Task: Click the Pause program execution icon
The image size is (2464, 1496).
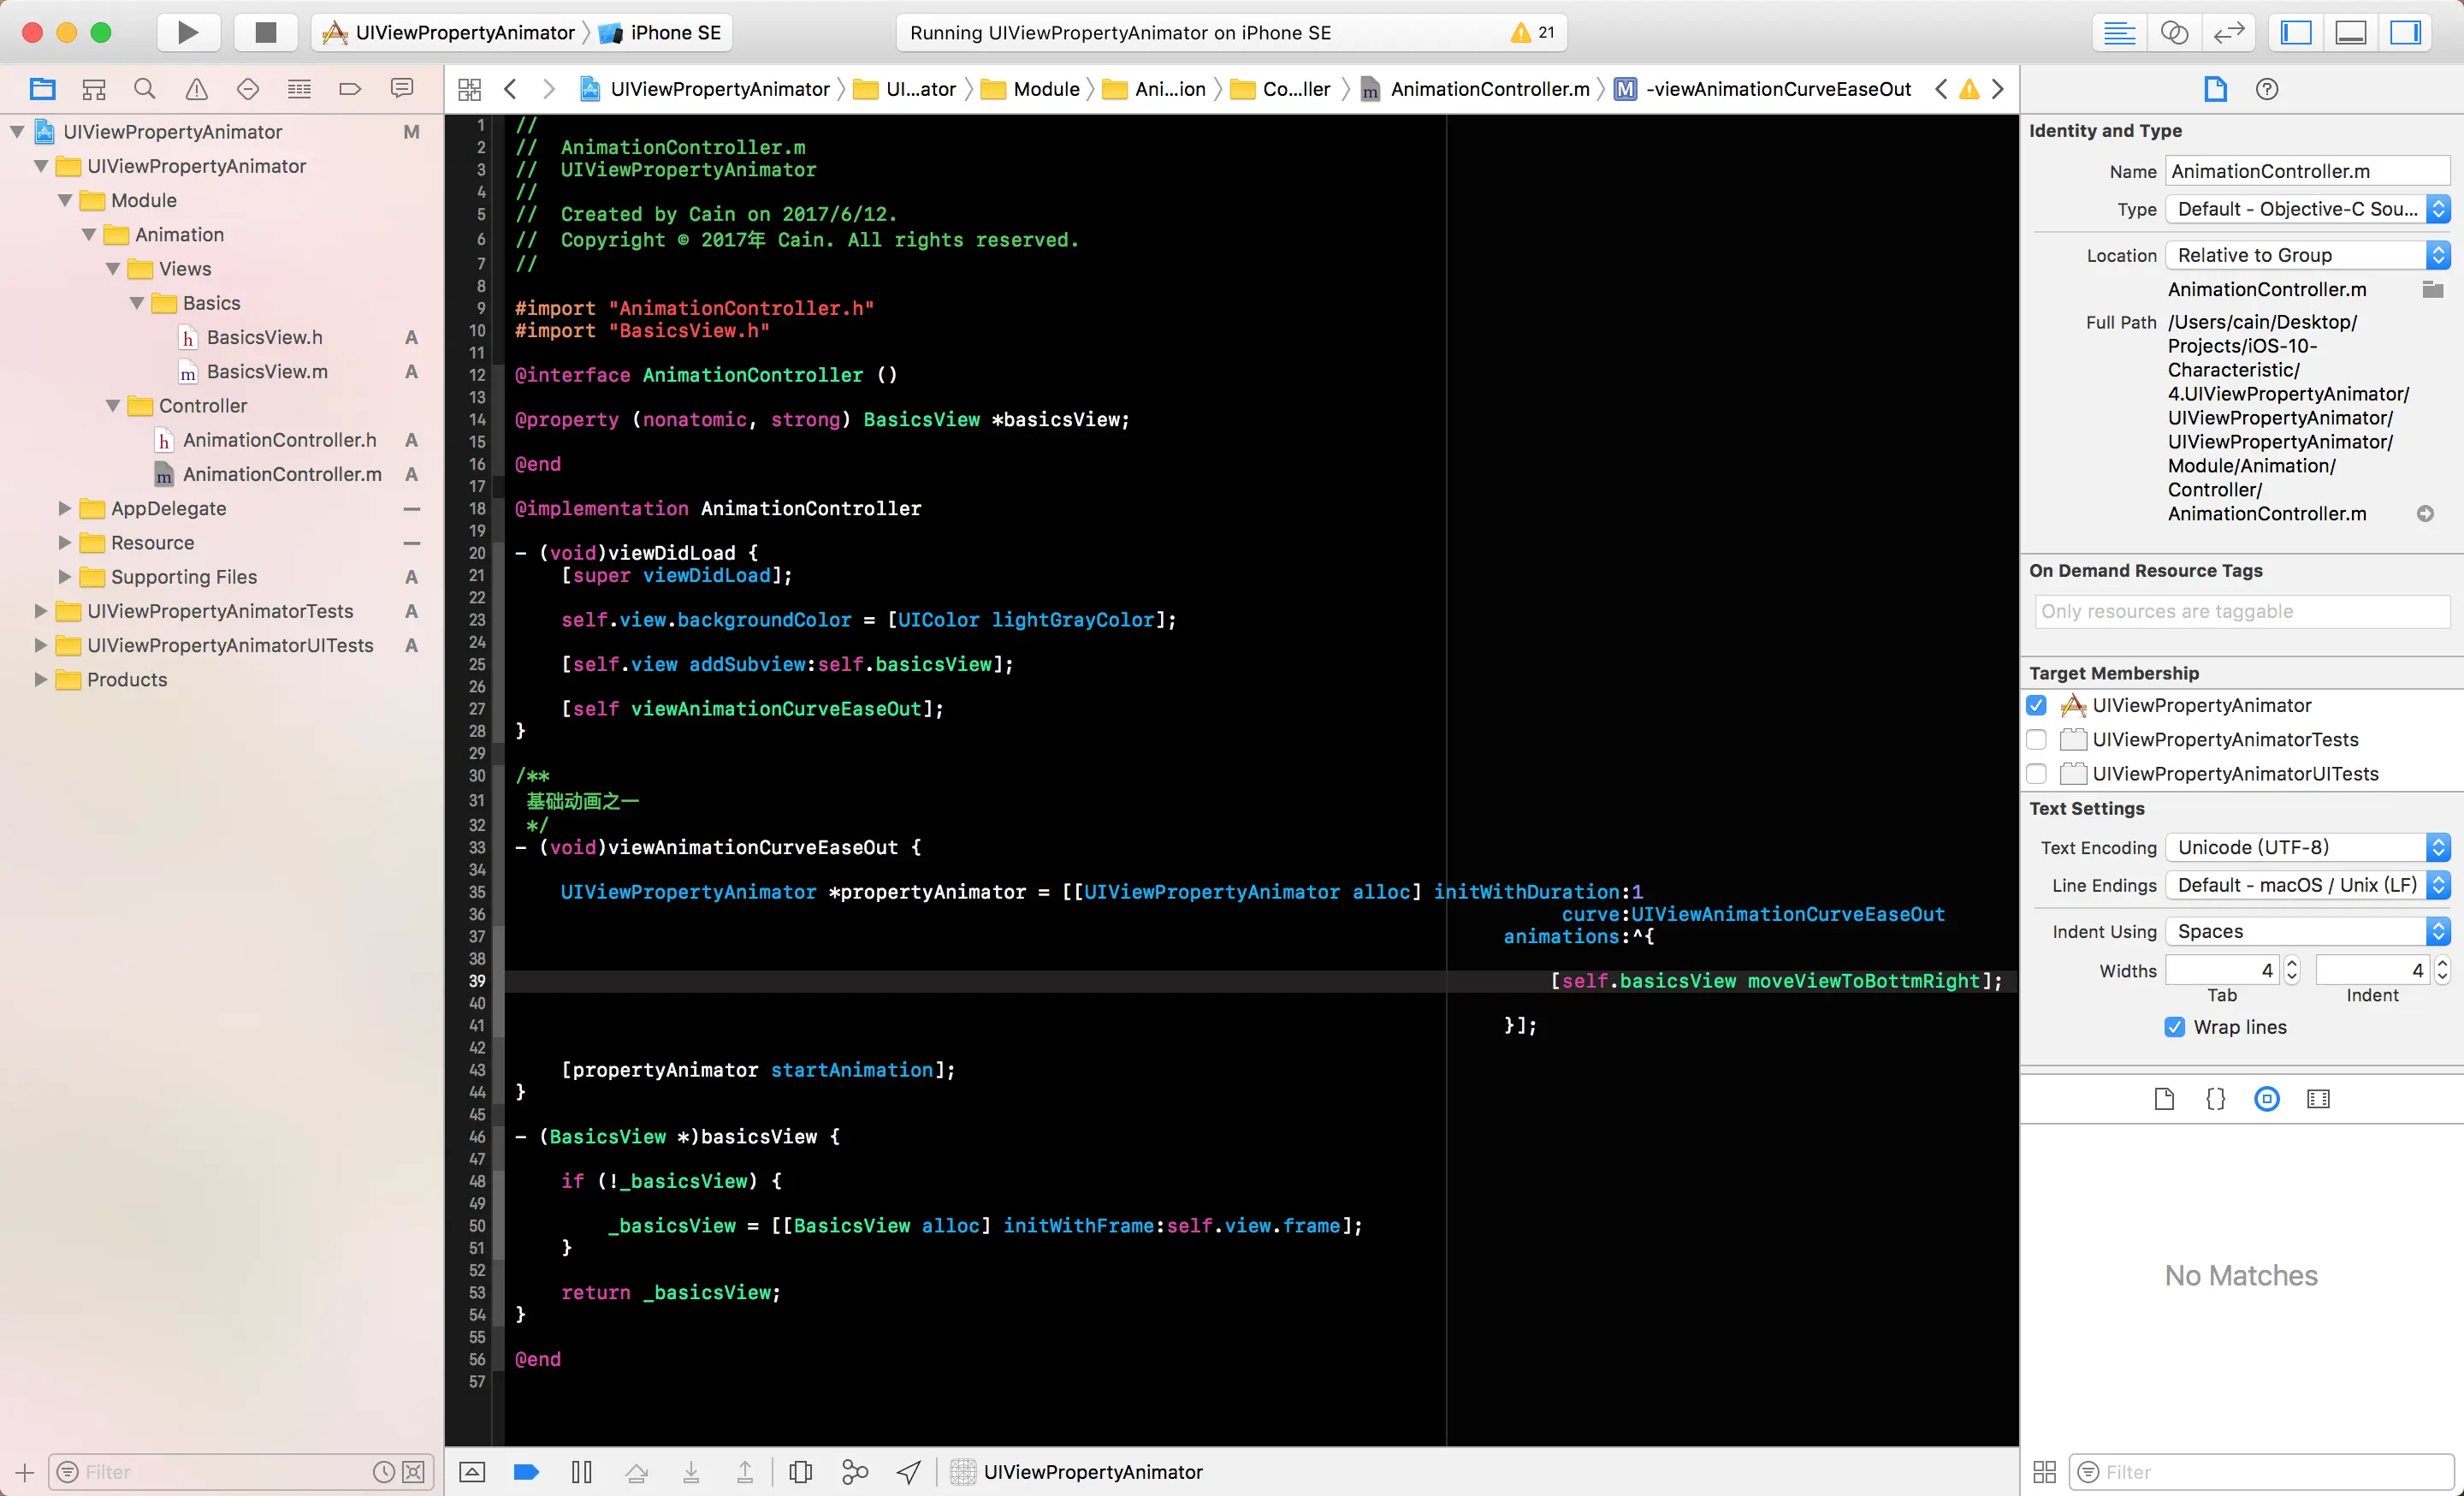Action: pyautogui.click(x=581, y=1471)
